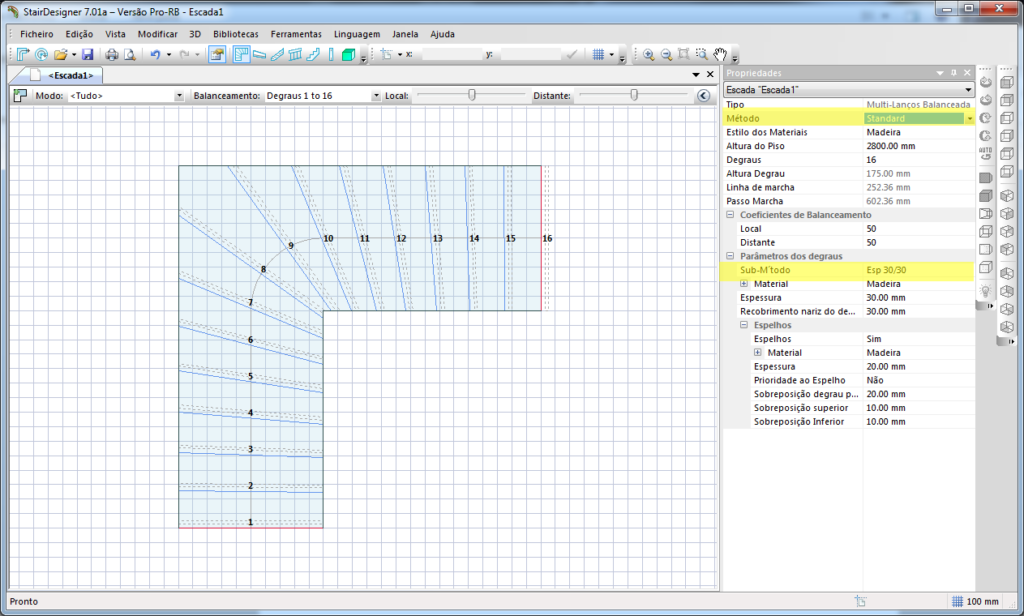The width and height of the screenshot is (1024, 616).
Task: Toggle the Properties panel toolbar button
Action: pyautogui.click(x=216, y=54)
